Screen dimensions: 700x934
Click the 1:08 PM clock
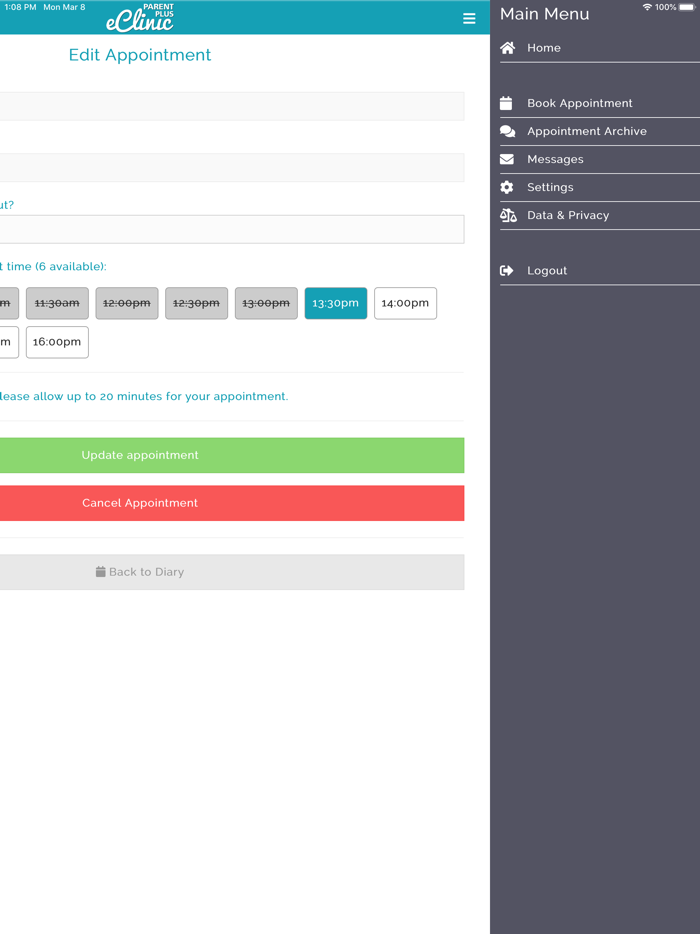pyautogui.click(x=20, y=7)
